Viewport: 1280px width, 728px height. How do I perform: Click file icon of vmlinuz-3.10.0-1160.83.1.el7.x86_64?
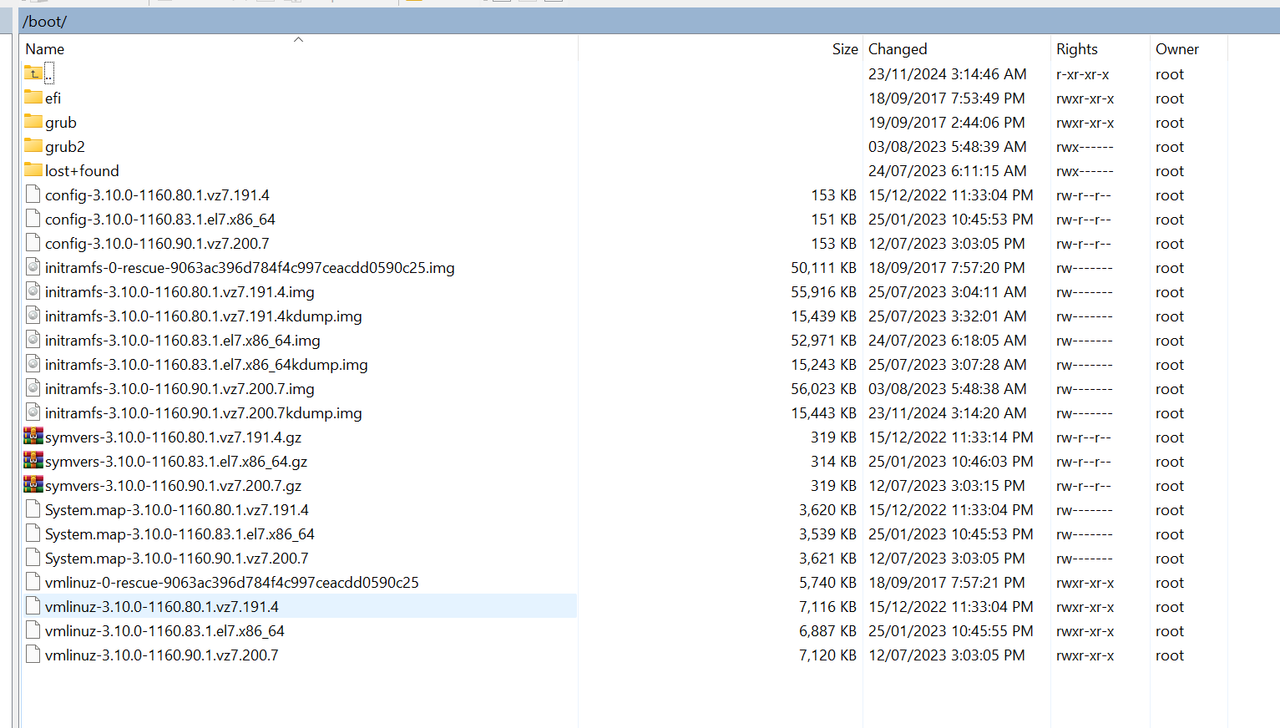click(33, 631)
